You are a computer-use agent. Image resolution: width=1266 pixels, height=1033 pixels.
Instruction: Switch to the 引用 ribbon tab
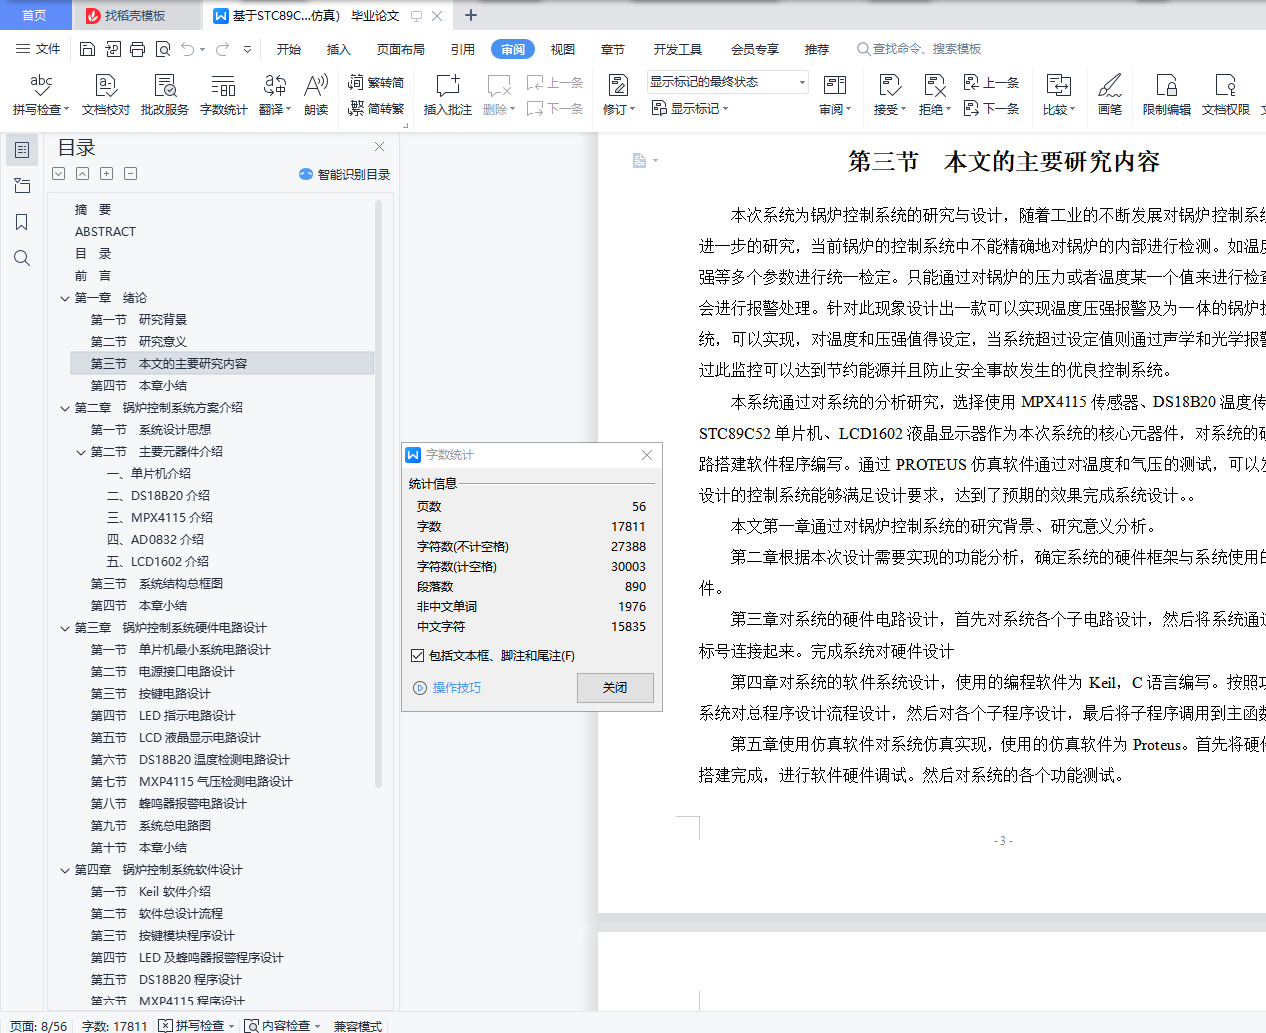463,49
